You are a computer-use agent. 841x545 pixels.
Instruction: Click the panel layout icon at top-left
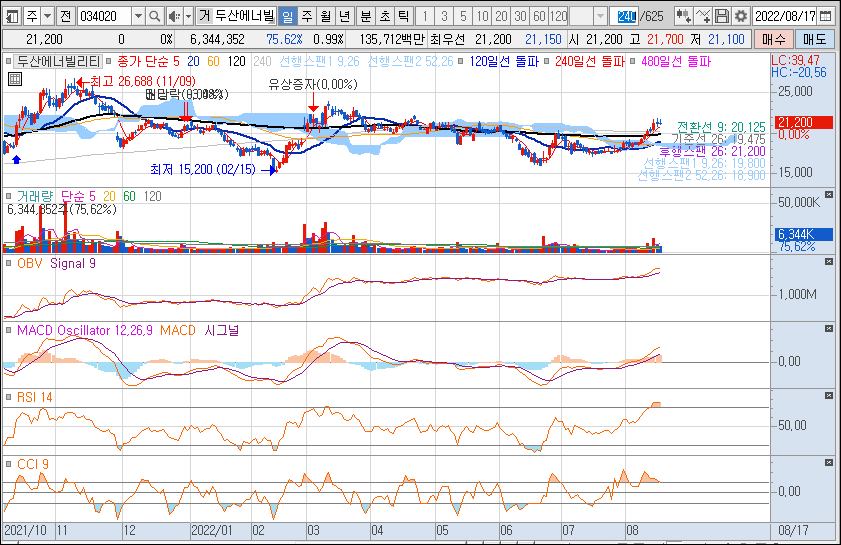[x=12, y=17]
